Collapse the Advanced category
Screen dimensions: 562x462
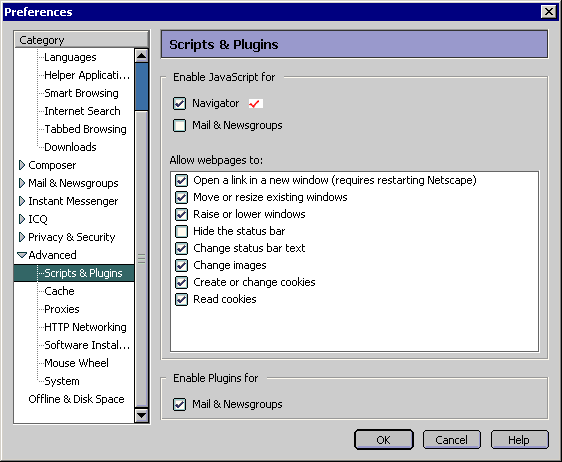click(x=22, y=255)
